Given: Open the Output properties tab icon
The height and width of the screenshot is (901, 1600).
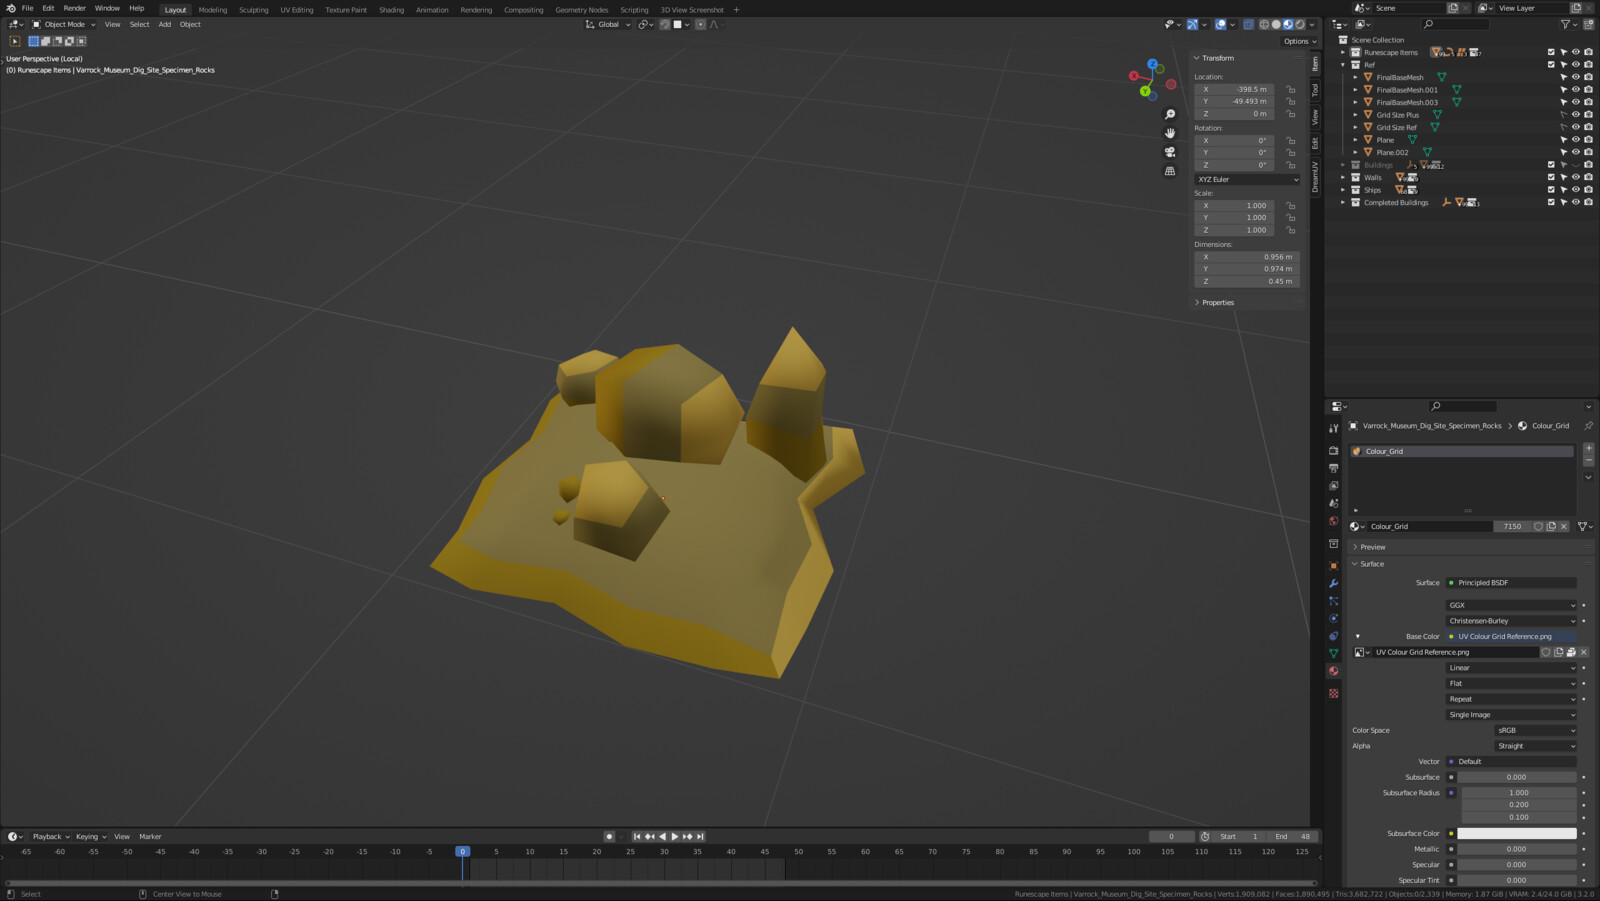Looking at the screenshot, I should pos(1333,468).
